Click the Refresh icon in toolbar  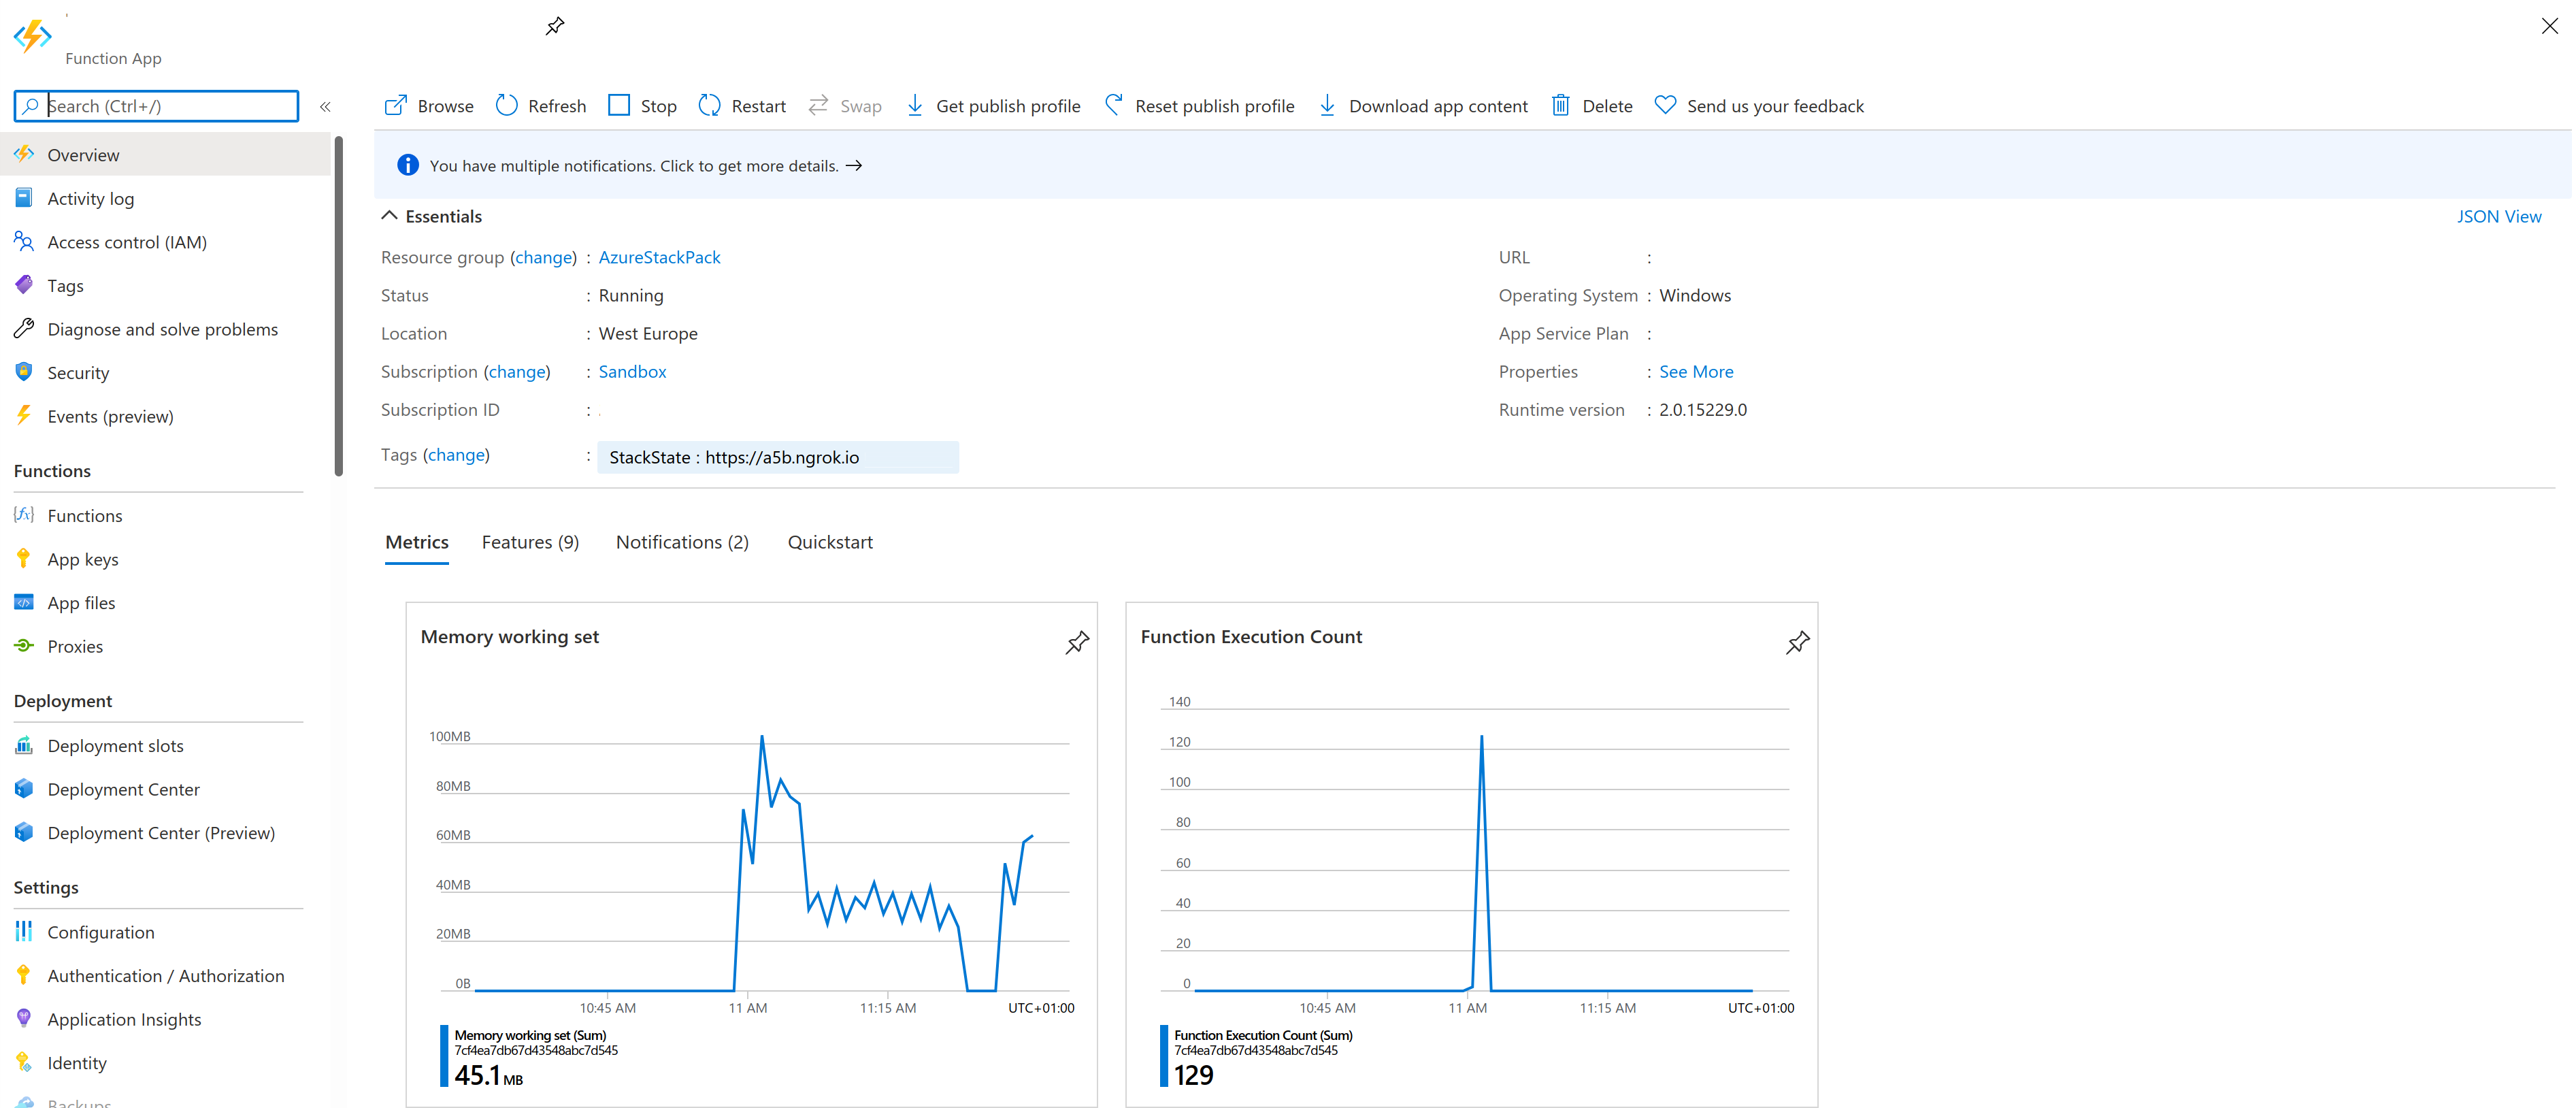(507, 105)
